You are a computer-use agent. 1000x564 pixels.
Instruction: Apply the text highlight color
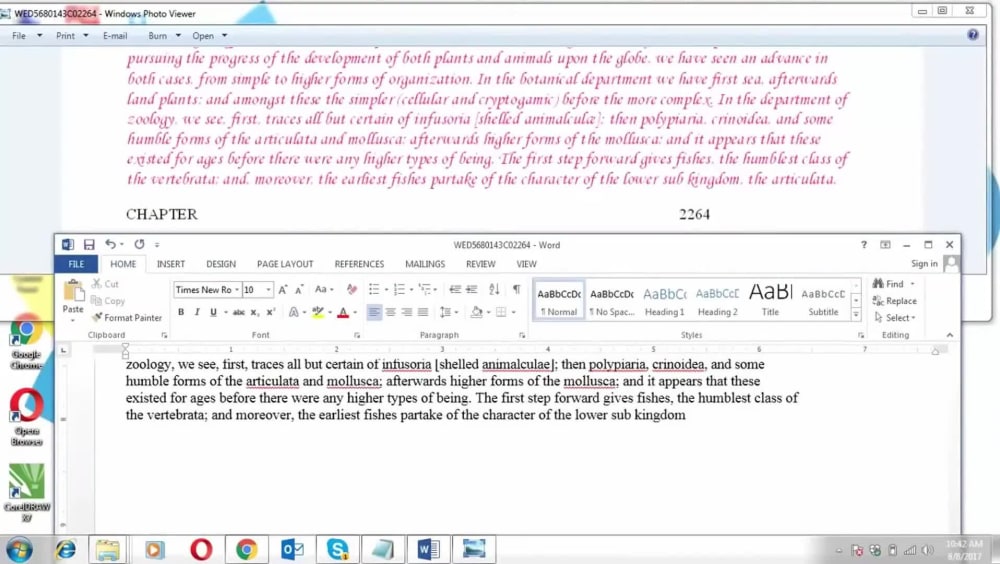pyautogui.click(x=318, y=312)
